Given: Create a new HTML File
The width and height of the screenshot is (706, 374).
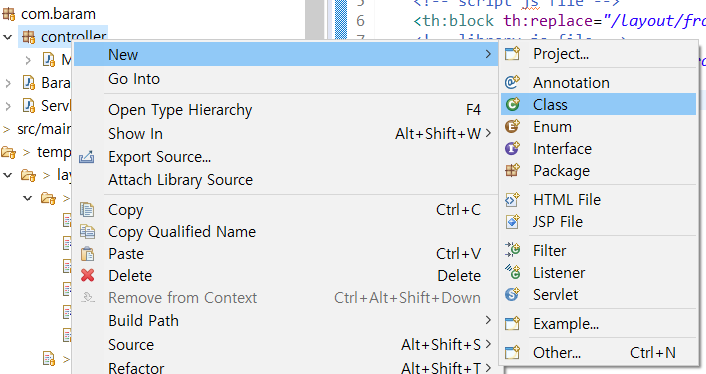Looking at the screenshot, I should click(x=598, y=199).
